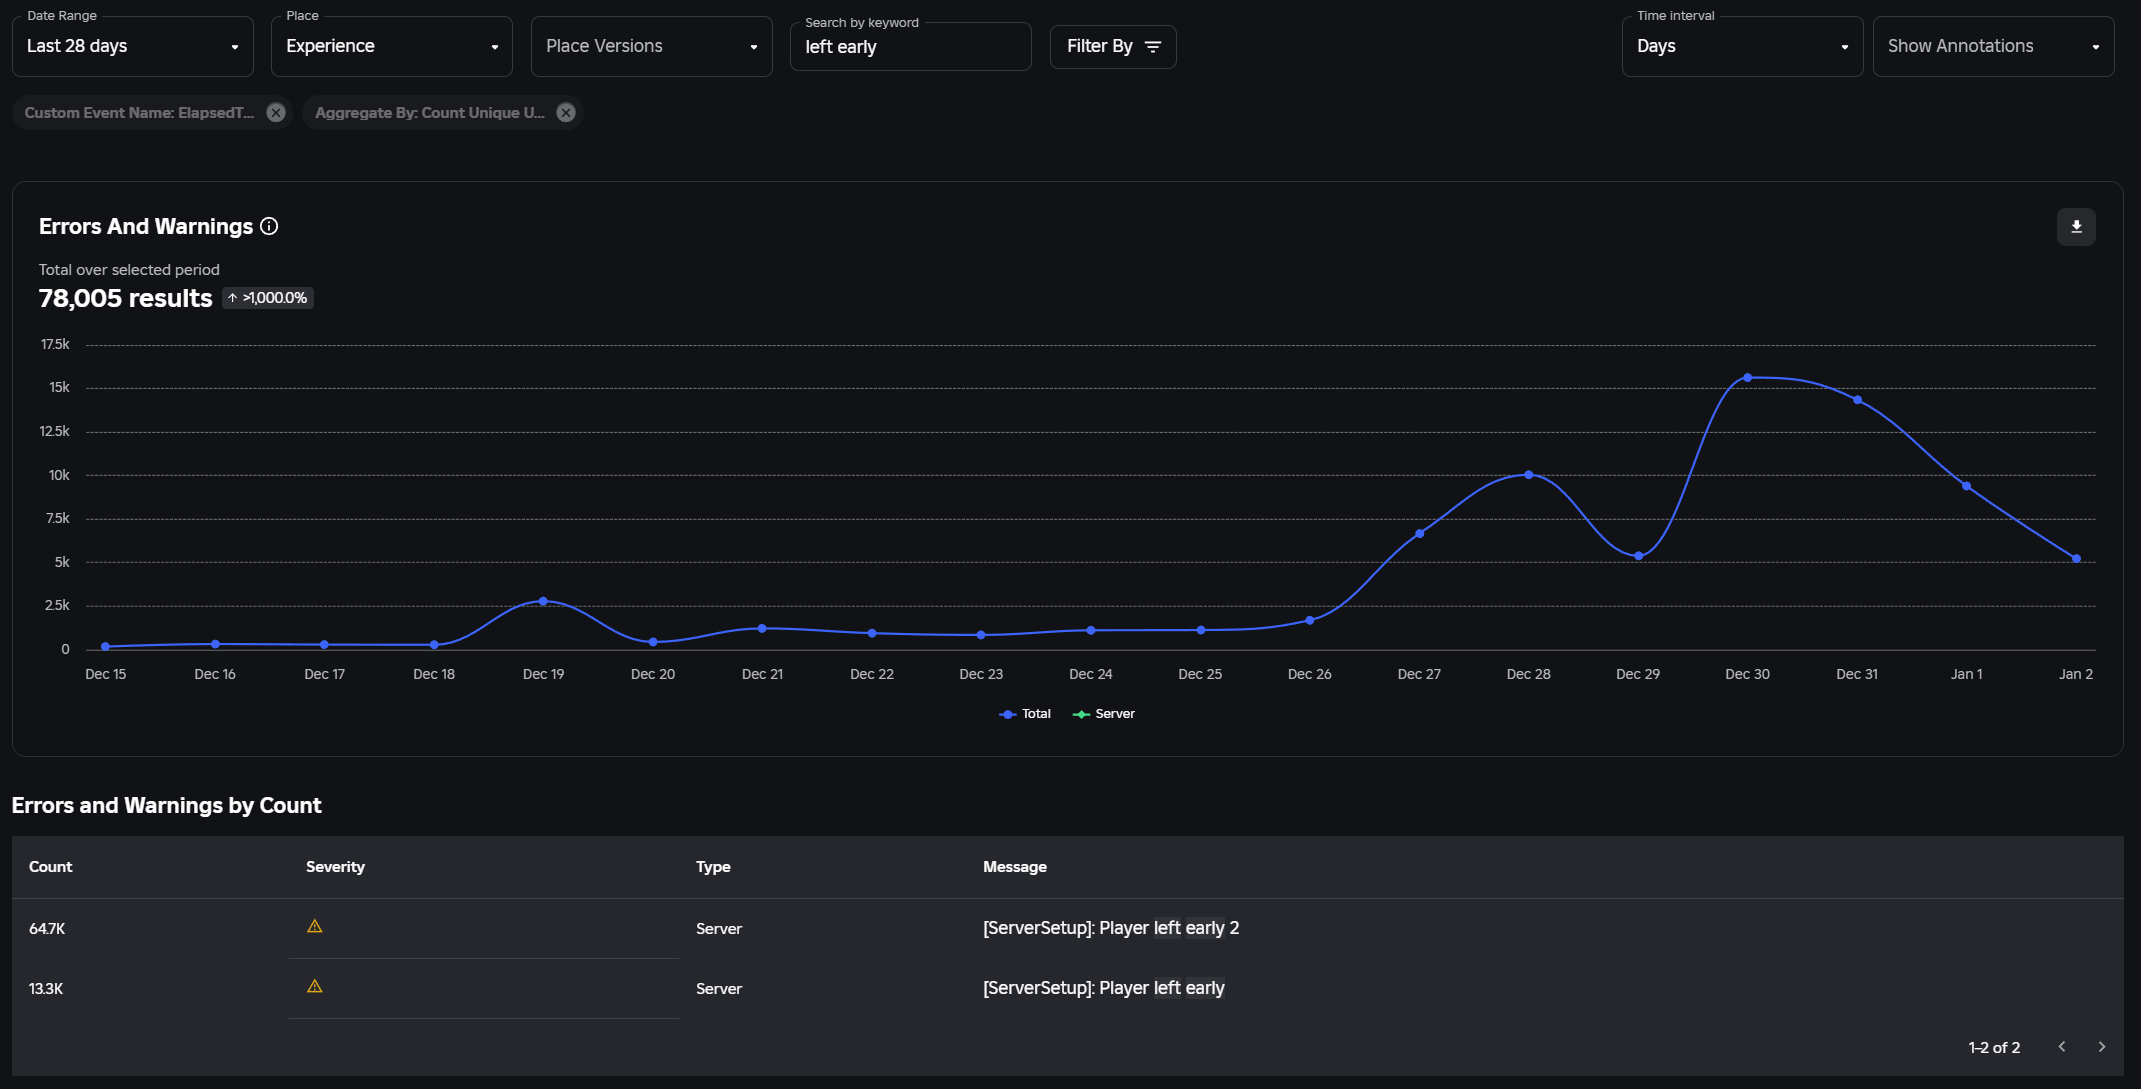Screen dimensions: 2141x1089
Task: Click the Type column header
Action: pos(713,867)
